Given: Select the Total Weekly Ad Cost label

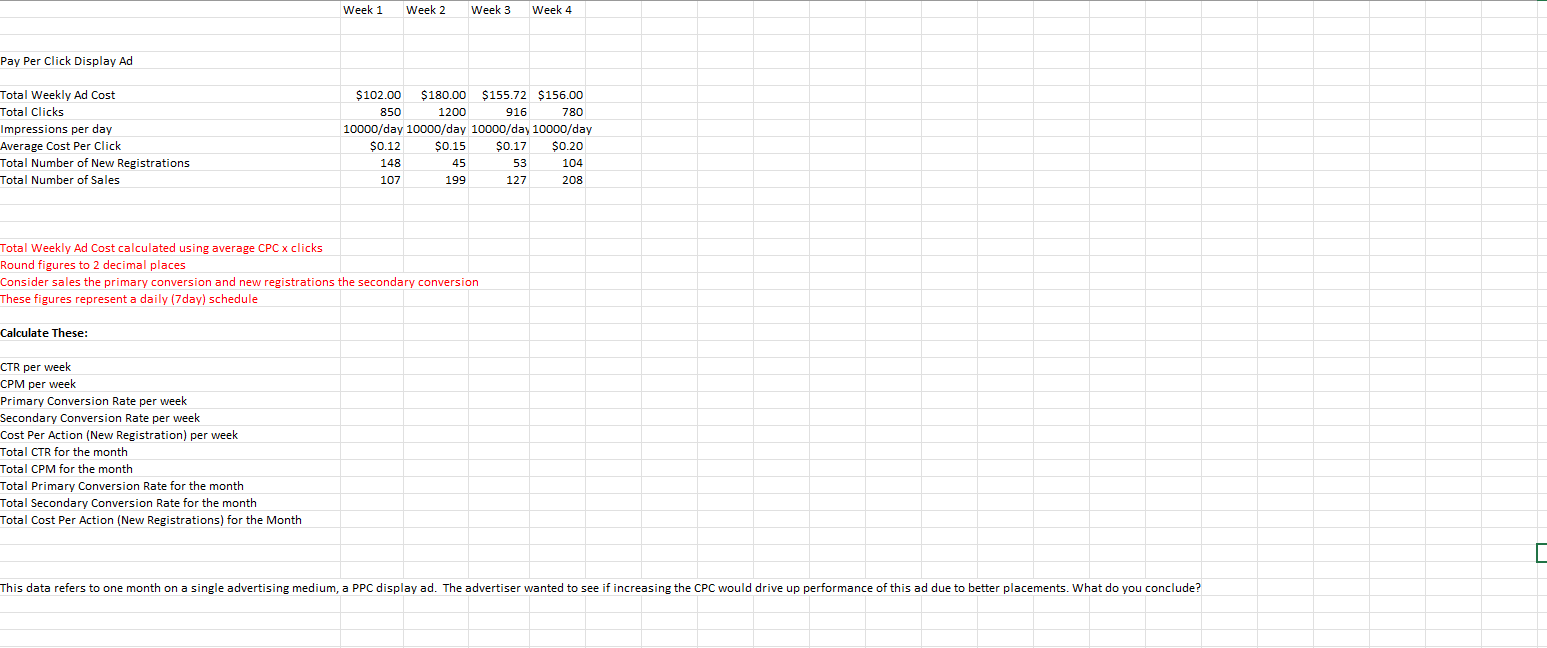Looking at the screenshot, I should click(58, 95).
